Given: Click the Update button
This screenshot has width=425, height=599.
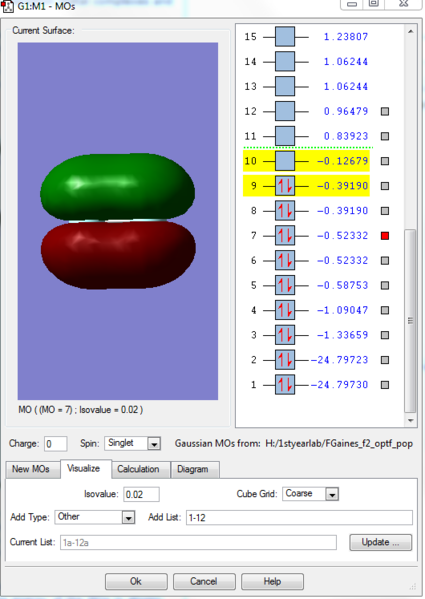Looking at the screenshot, I should tap(380, 542).
